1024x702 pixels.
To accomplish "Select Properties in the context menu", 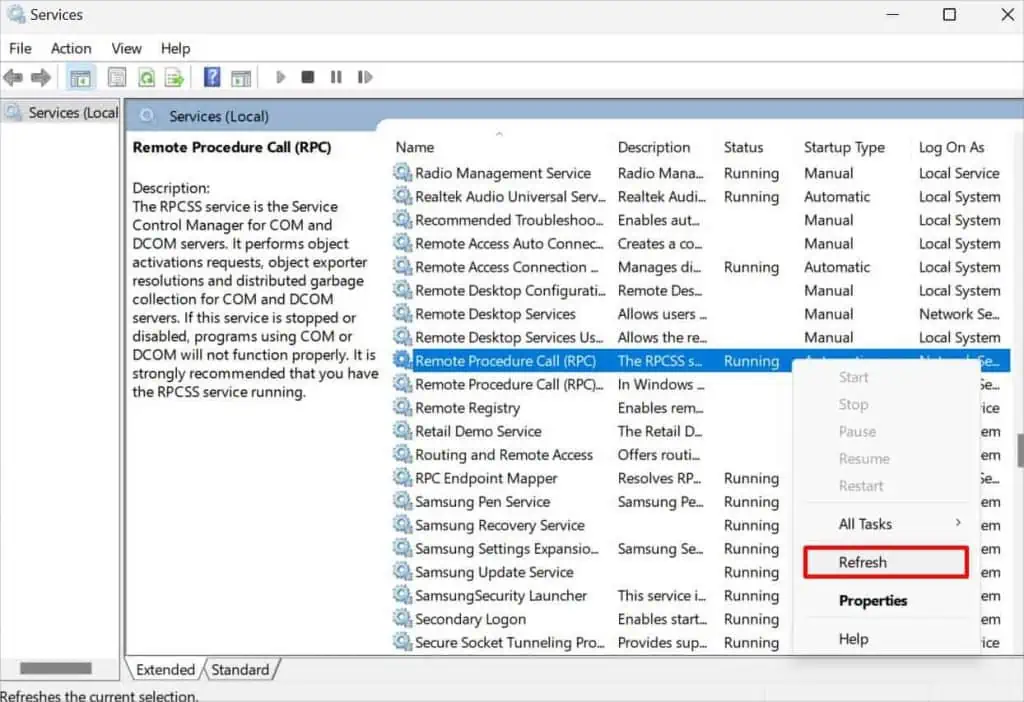I will click(x=873, y=600).
